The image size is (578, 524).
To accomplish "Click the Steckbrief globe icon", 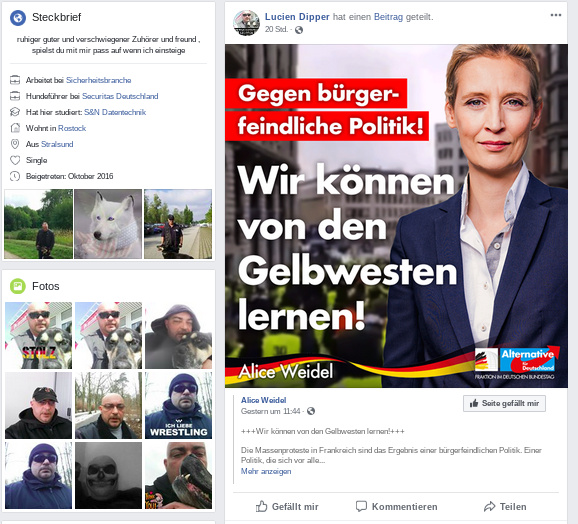I will tap(18, 17).
